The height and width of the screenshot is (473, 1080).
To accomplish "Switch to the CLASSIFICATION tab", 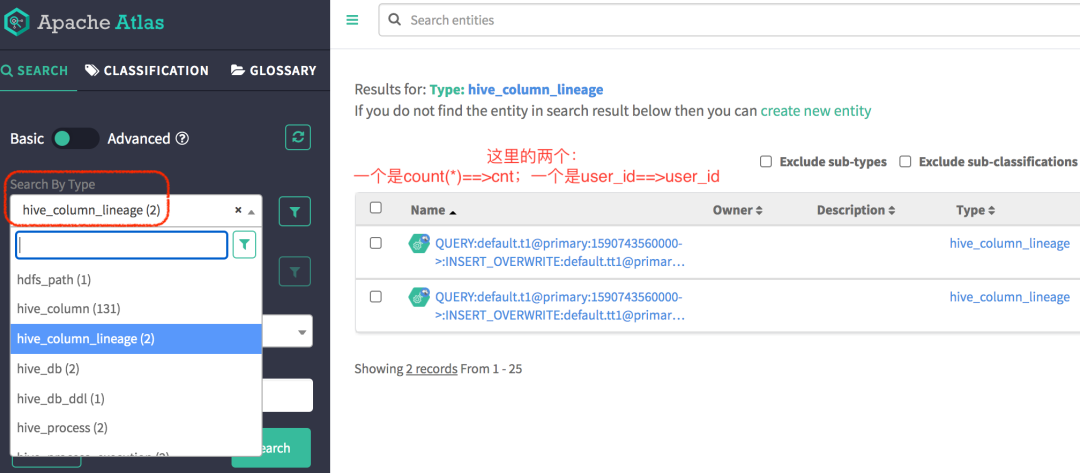I will [147, 70].
